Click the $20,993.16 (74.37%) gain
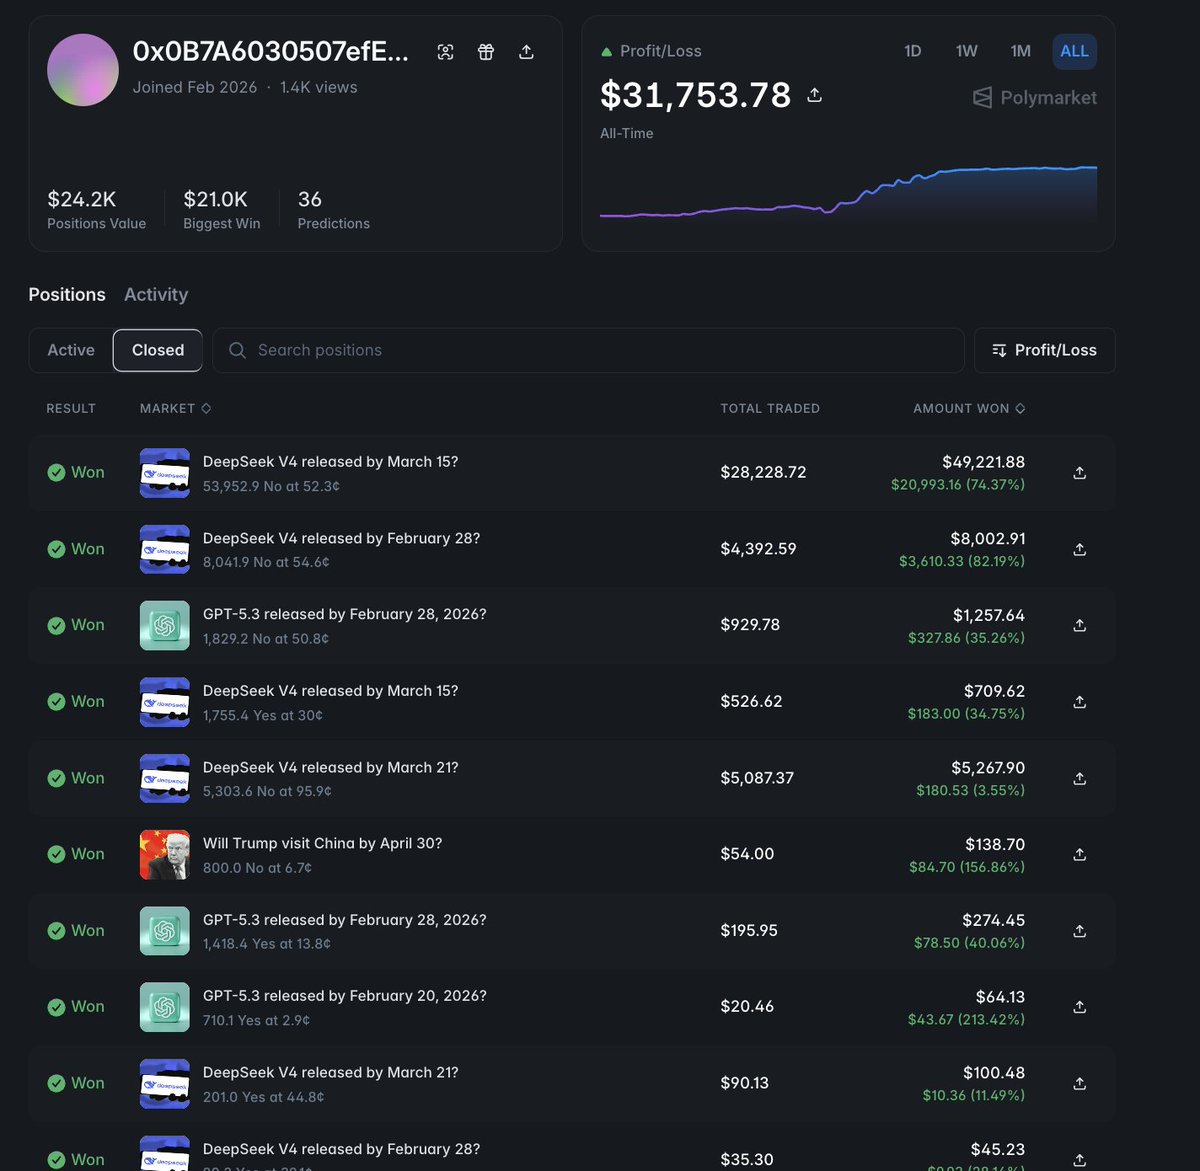The width and height of the screenshot is (1200, 1171). [958, 484]
